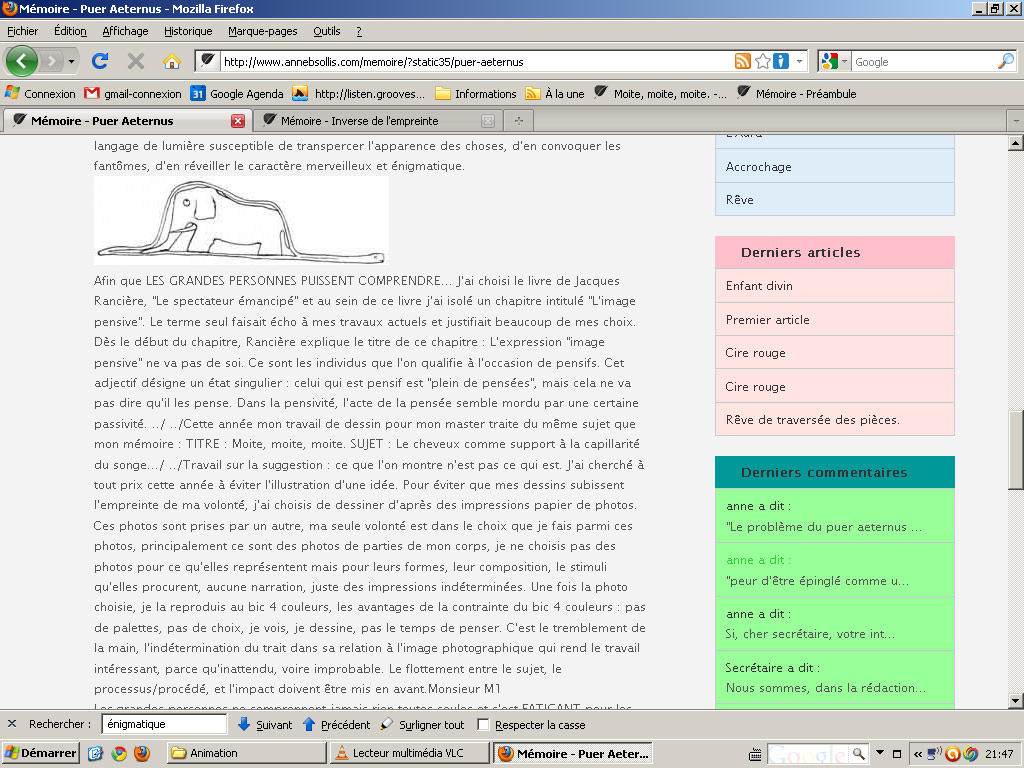Open the listen.grooves bookmark

(x=359, y=93)
